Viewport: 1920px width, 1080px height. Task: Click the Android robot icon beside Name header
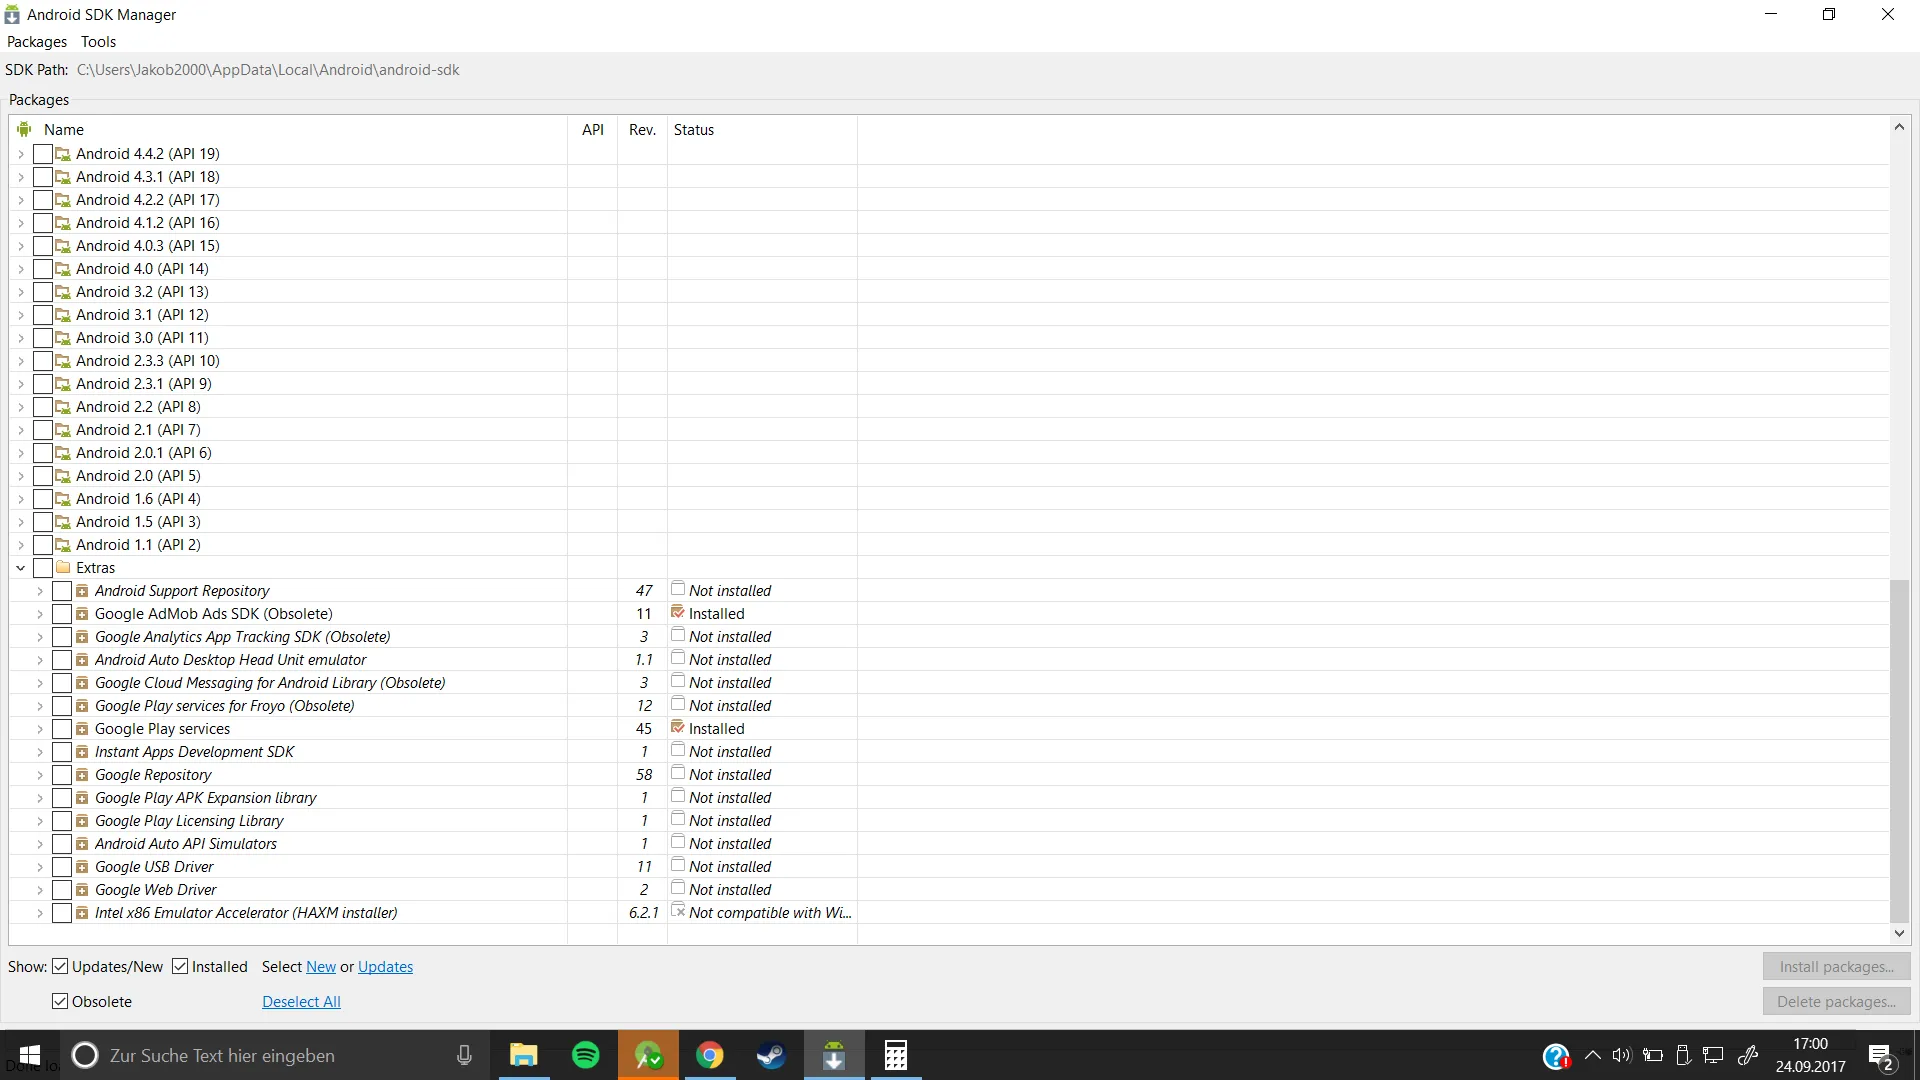[x=24, y=129]
